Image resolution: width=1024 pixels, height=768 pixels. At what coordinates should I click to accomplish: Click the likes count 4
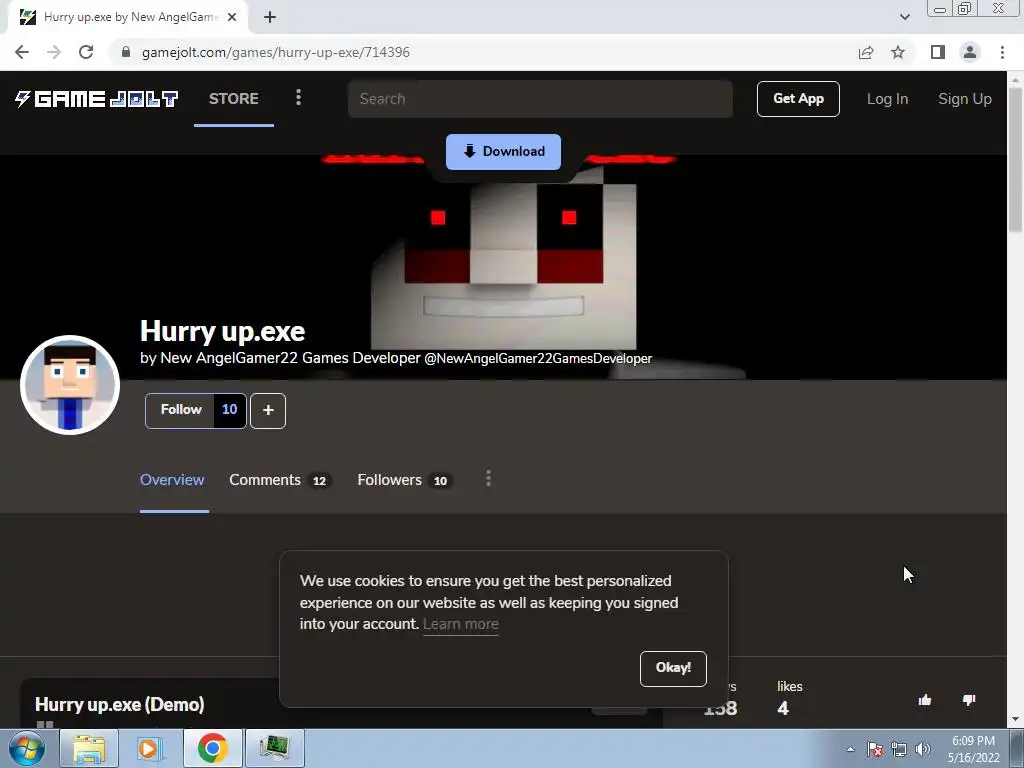pos(783,709)
